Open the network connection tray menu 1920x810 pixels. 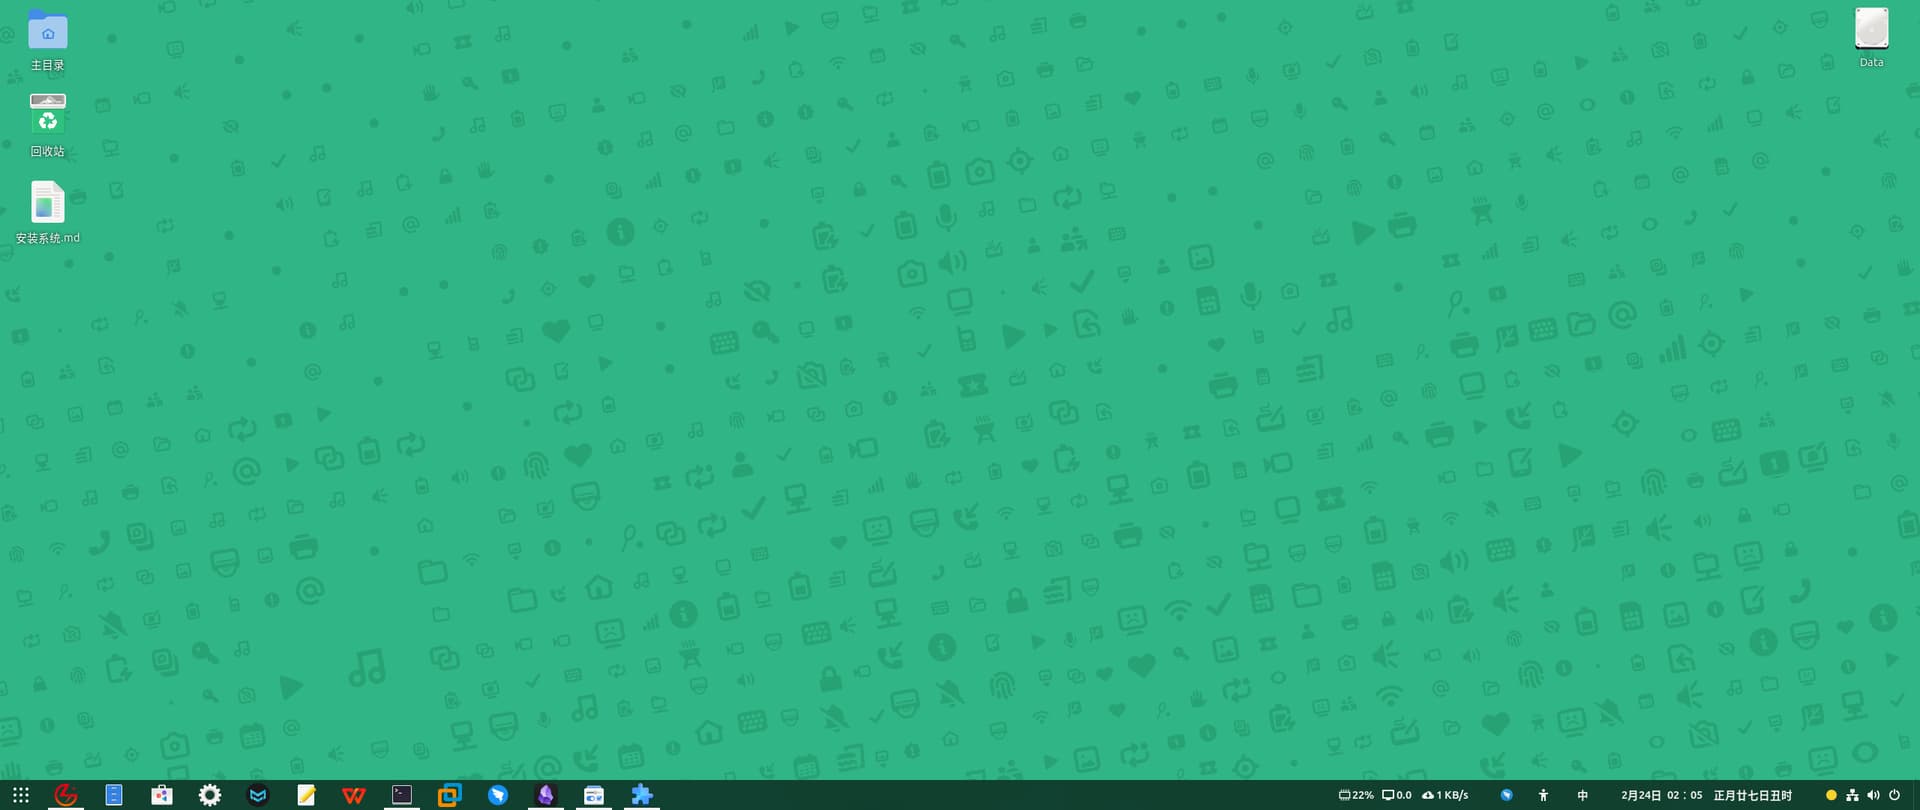point(1852,795)
